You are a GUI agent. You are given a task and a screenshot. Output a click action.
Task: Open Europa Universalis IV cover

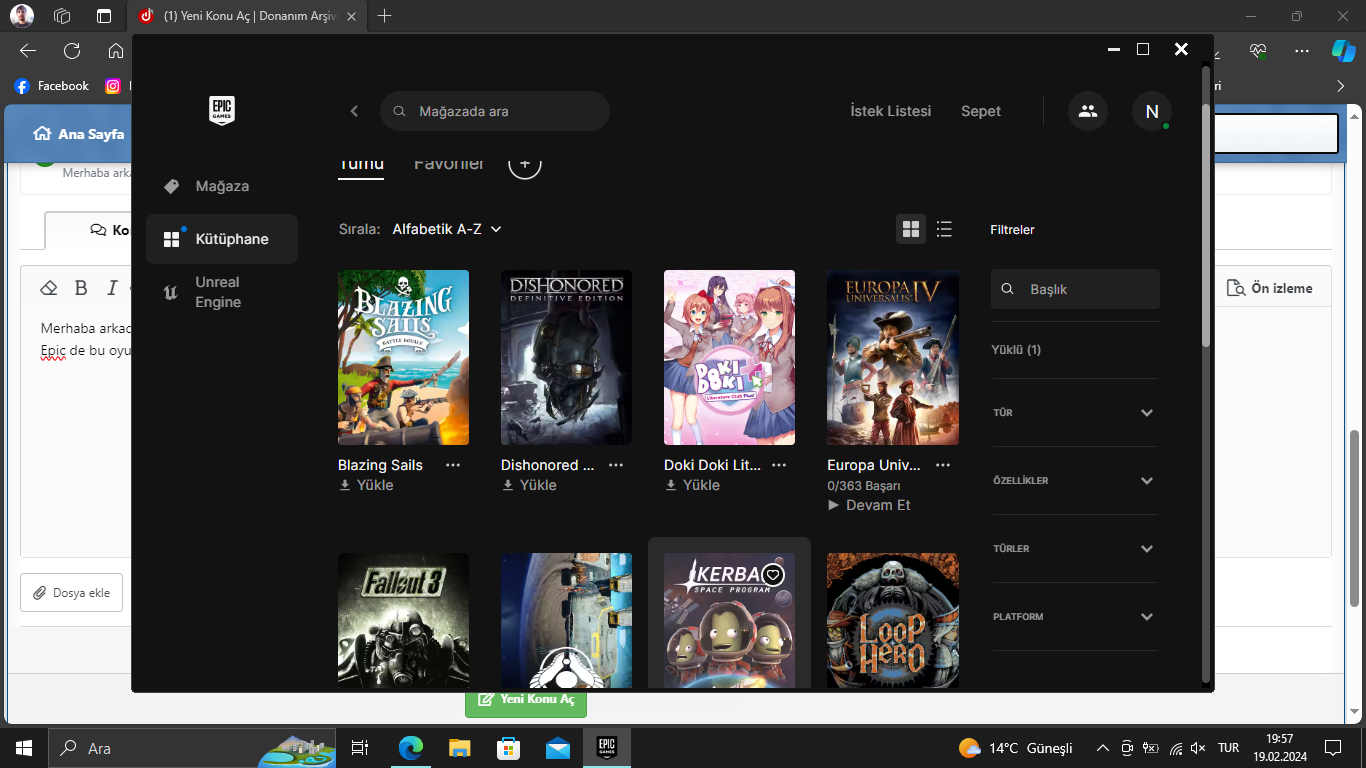coord(893,357)
